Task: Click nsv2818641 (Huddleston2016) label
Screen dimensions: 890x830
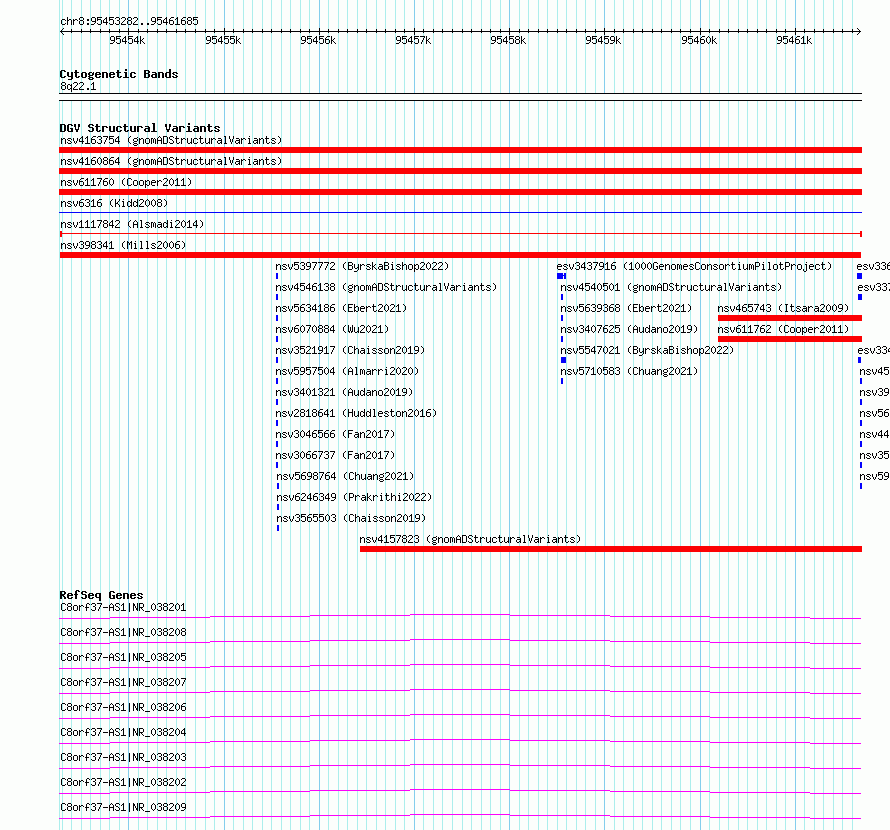Action: click(356, 413)
